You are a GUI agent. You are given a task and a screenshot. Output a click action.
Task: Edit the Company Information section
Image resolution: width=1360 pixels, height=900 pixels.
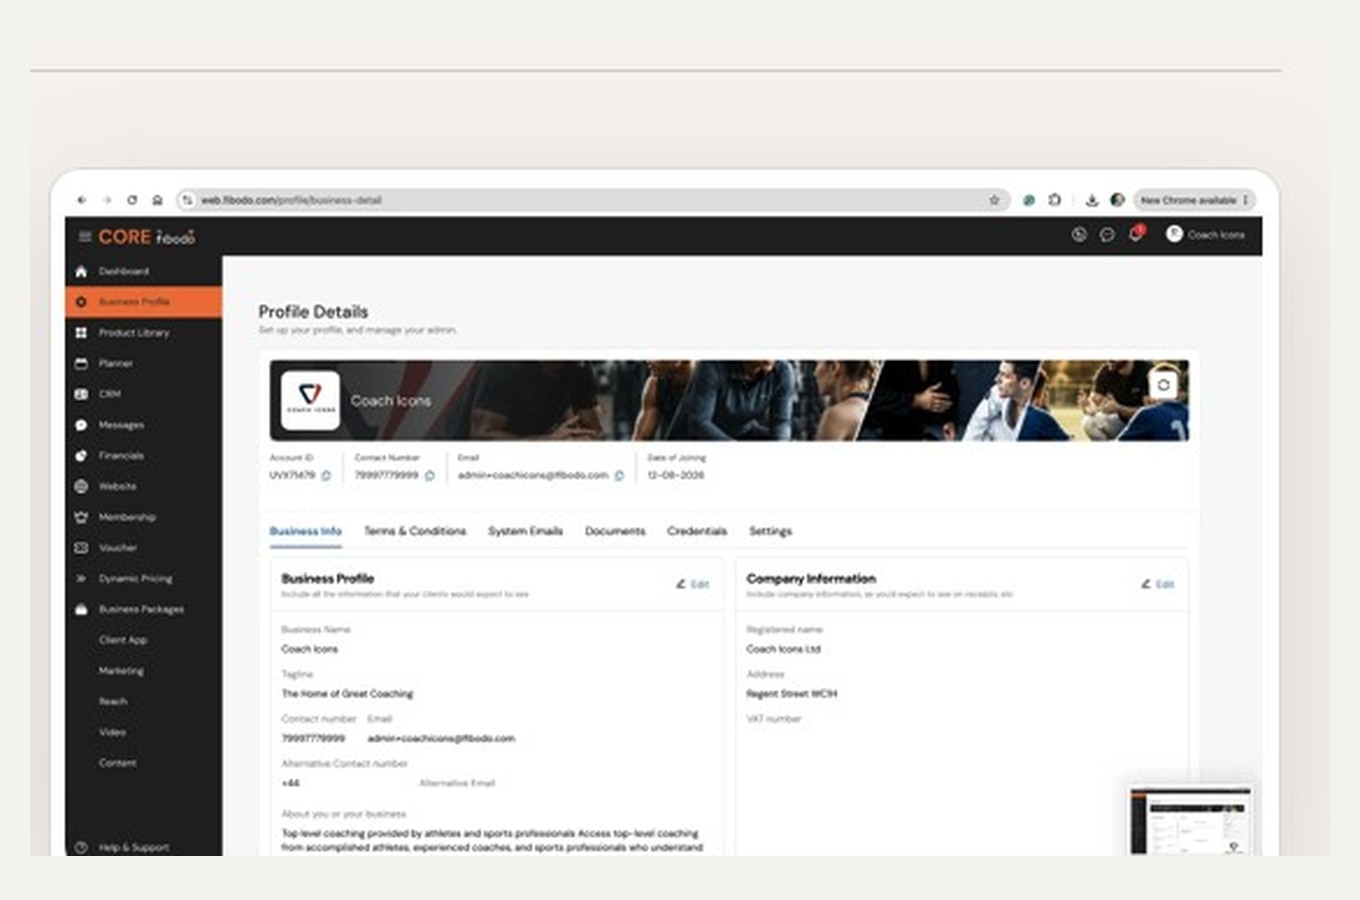[1158, 584]
